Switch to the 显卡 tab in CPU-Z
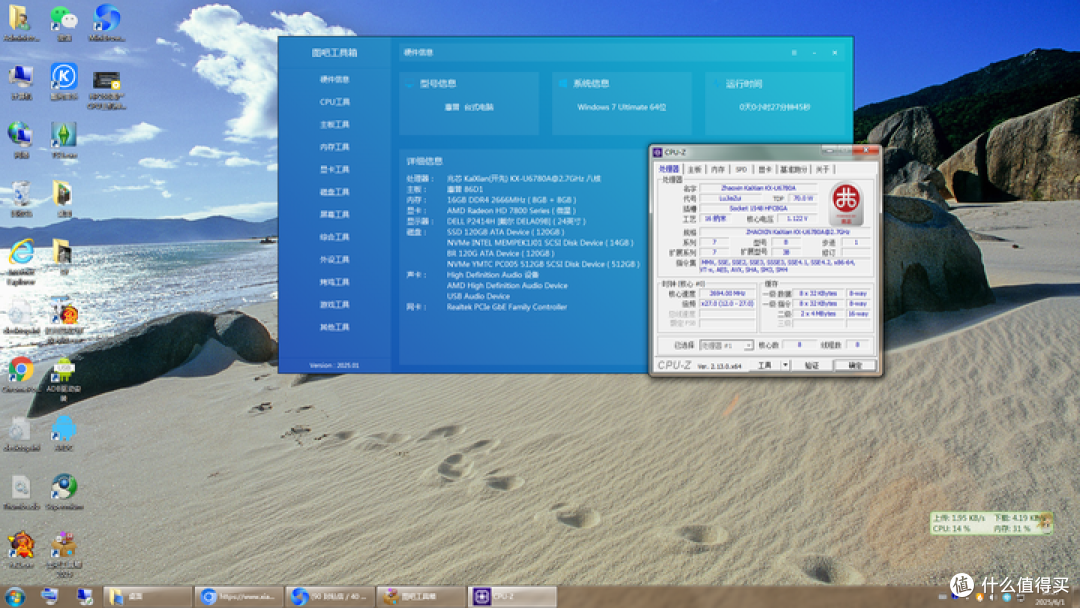 coord(765,169)
